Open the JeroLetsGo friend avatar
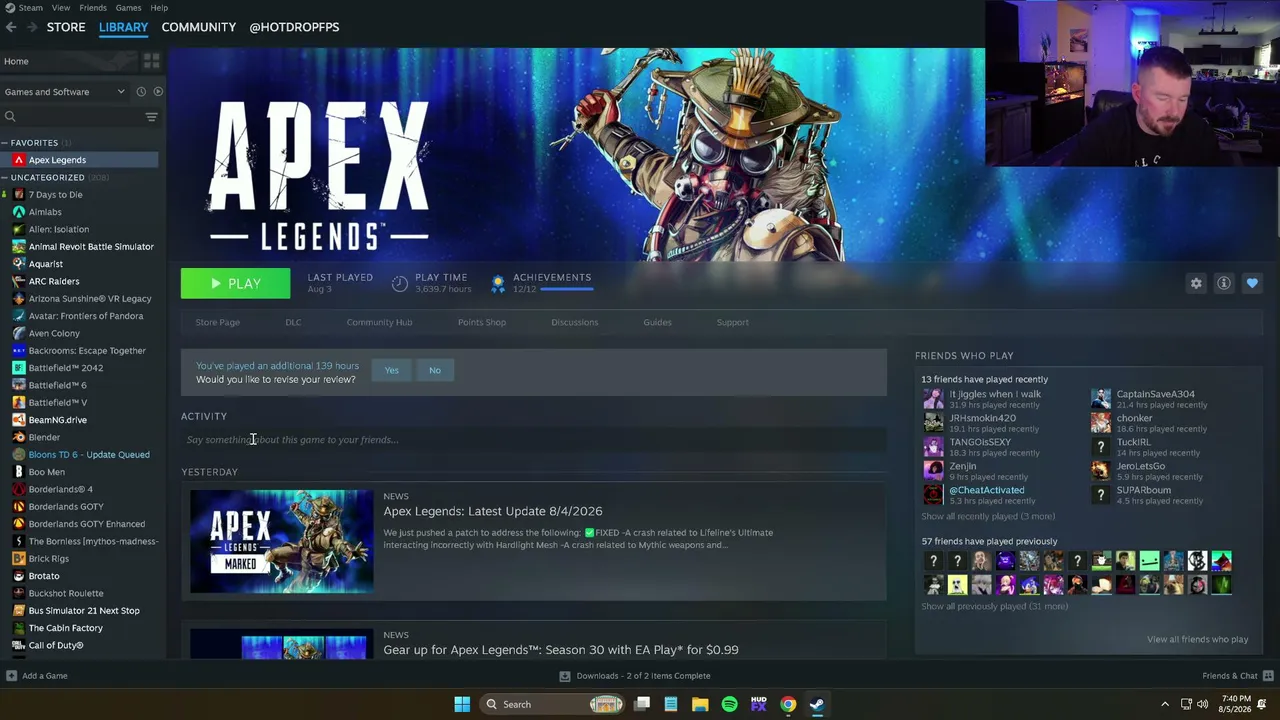 point(1101,470)
